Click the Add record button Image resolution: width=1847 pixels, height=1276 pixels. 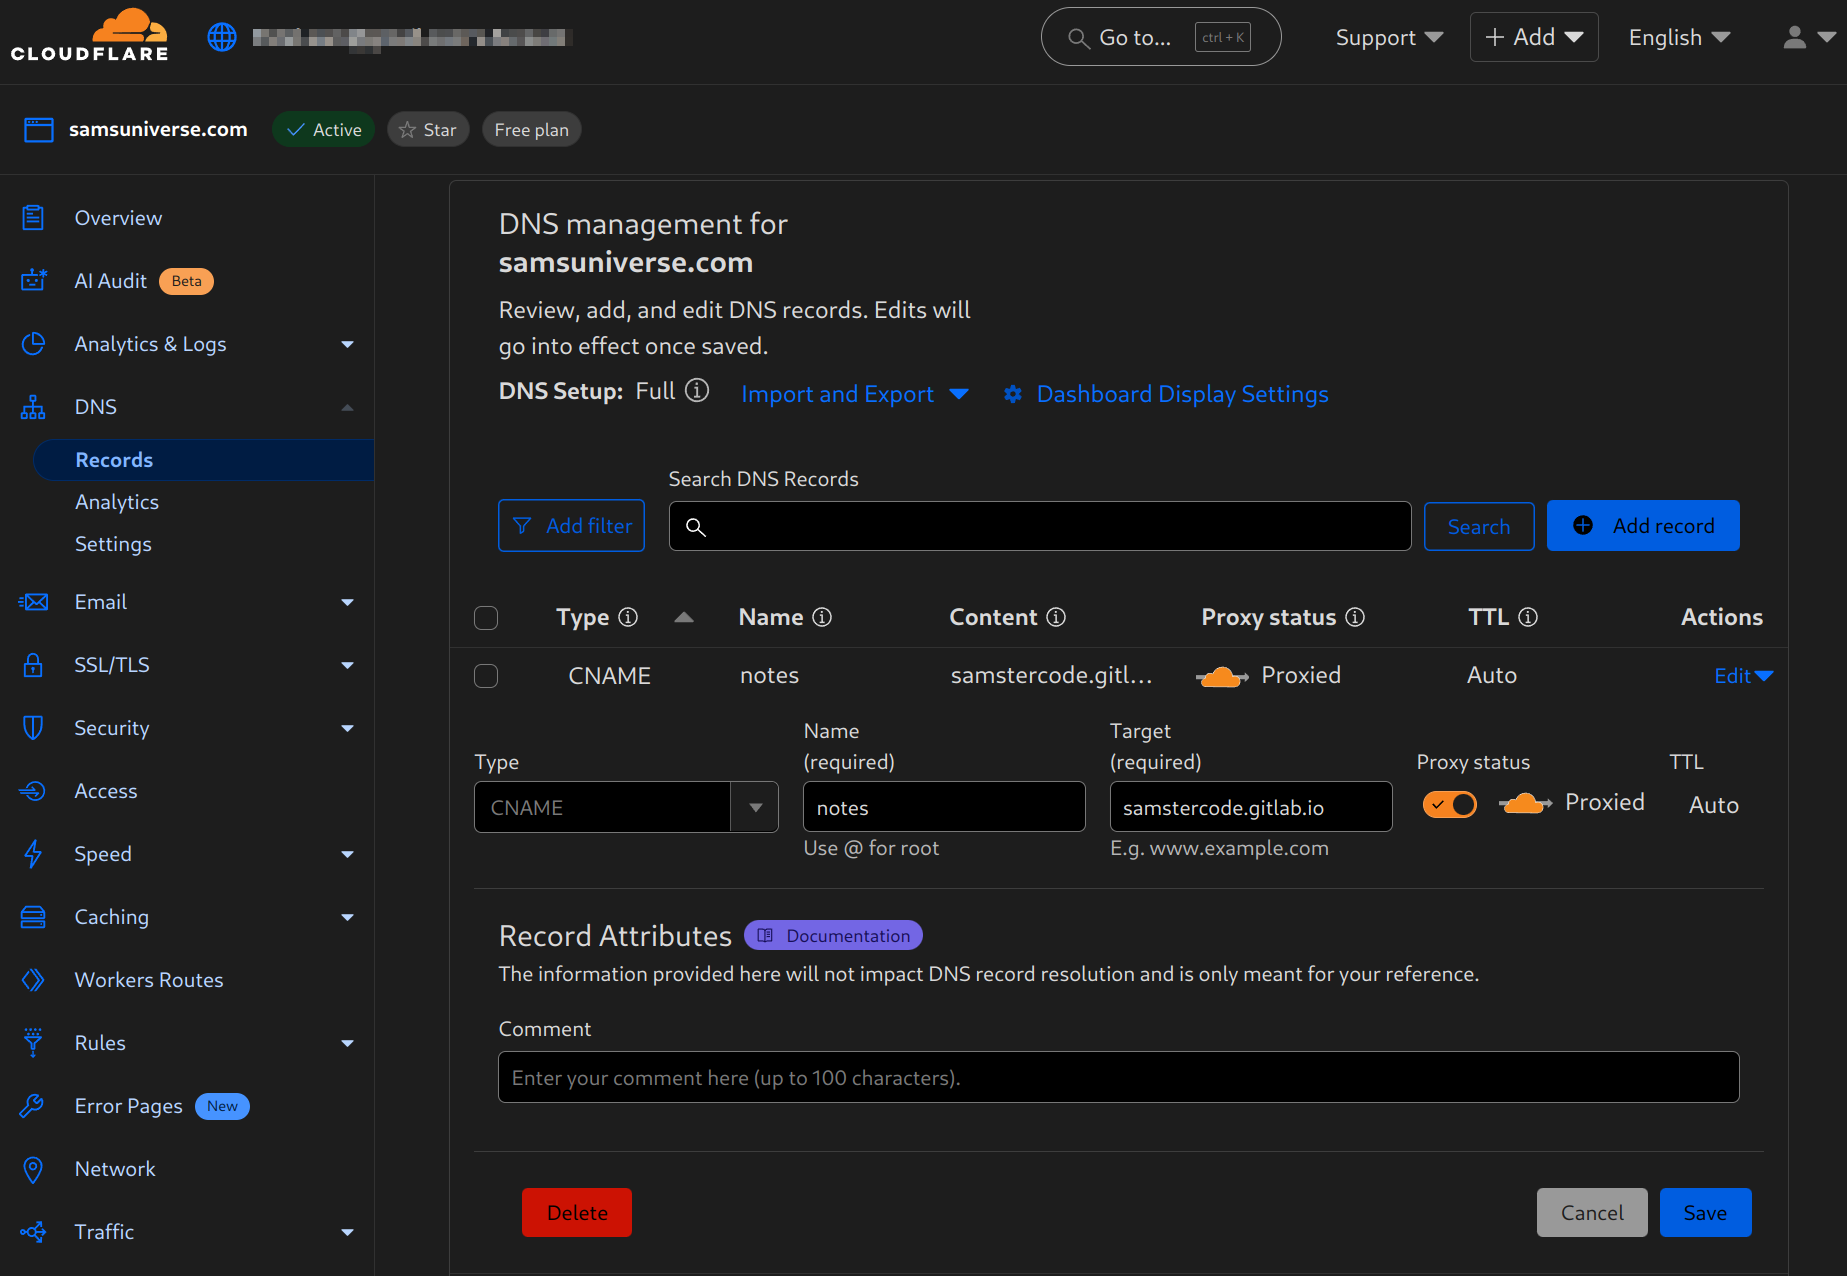[x=1642, y=526]
